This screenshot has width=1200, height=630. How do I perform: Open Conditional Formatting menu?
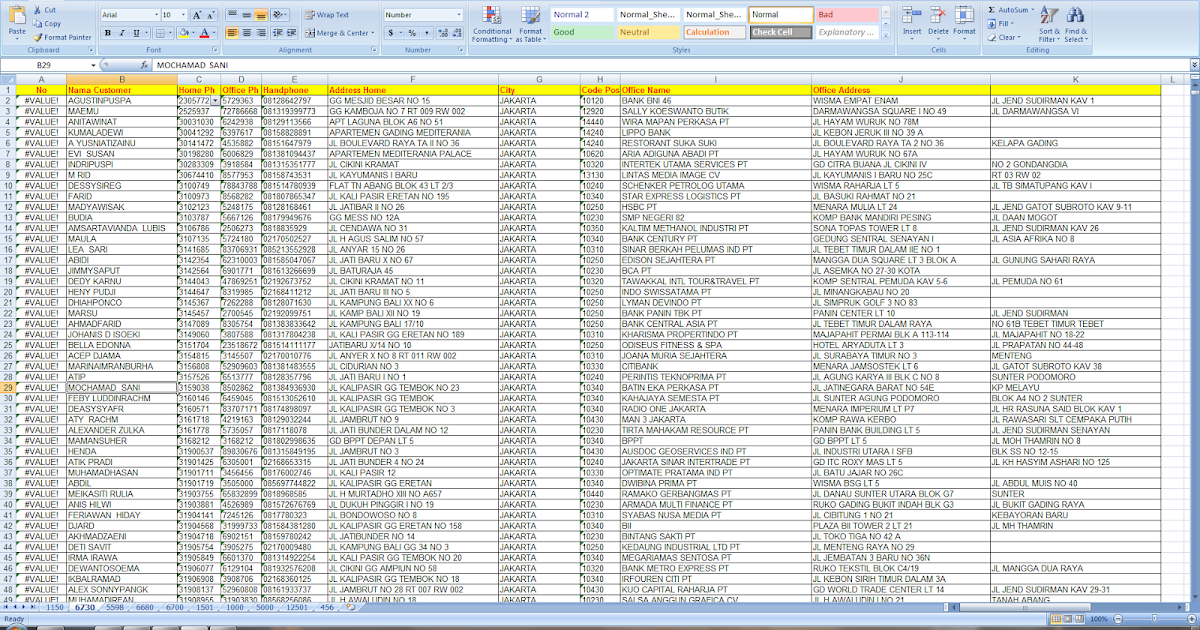coord(492,24)
